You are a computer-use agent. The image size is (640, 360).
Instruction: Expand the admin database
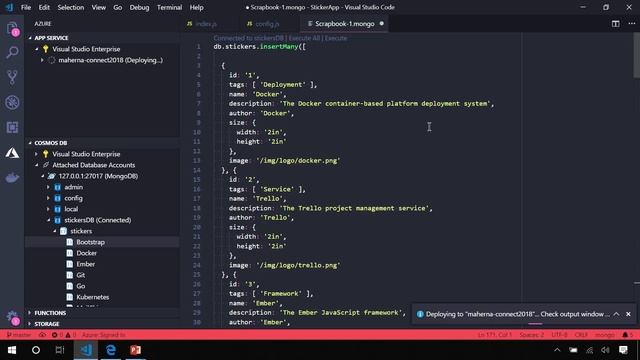[x=48, y=187]
